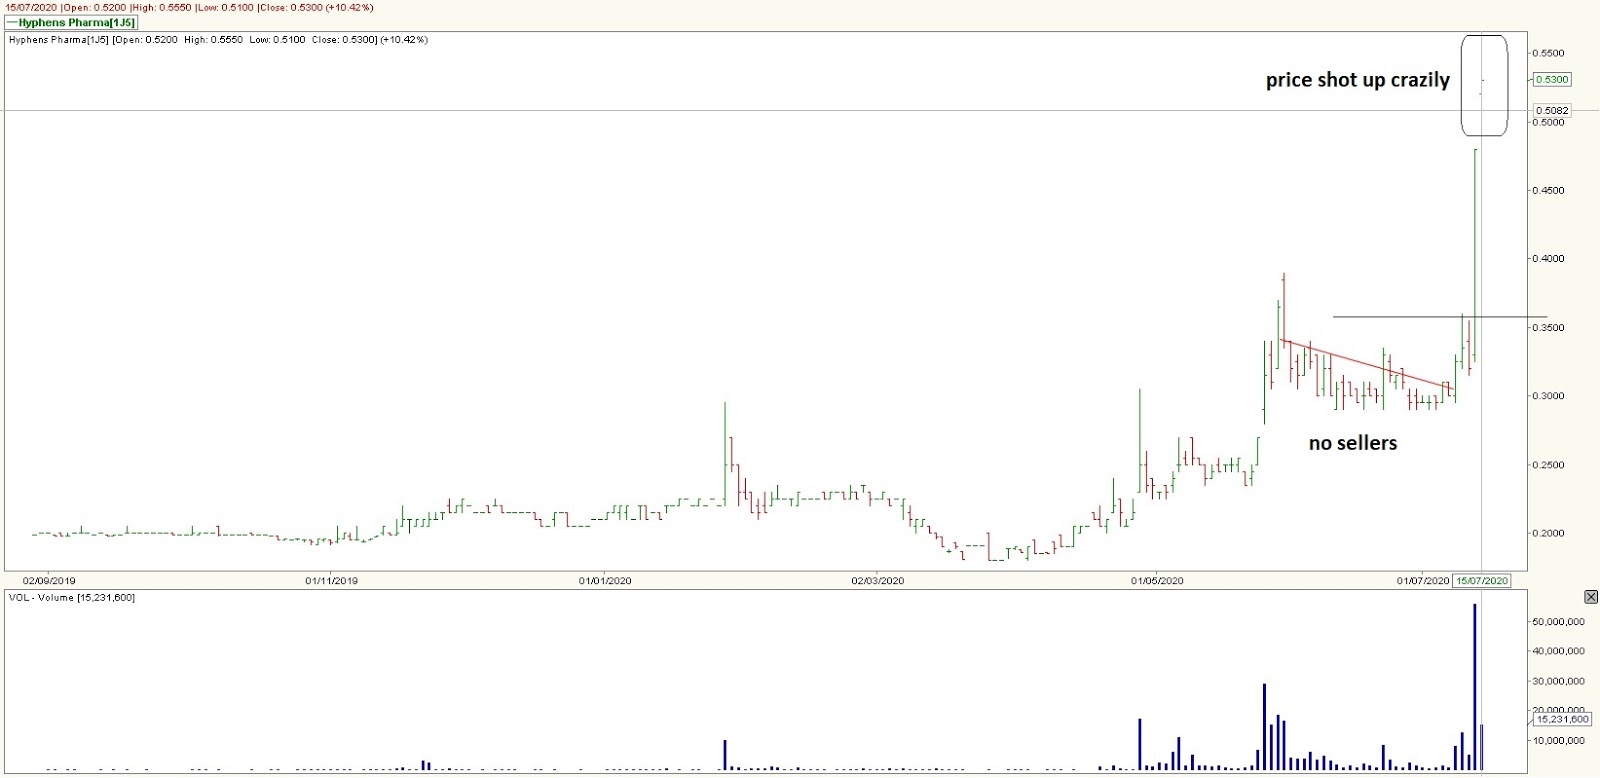The image size is (1600, 778).
Task: Click the 01/05/2020 date axis label
Action: click(x=1158, y=580)
